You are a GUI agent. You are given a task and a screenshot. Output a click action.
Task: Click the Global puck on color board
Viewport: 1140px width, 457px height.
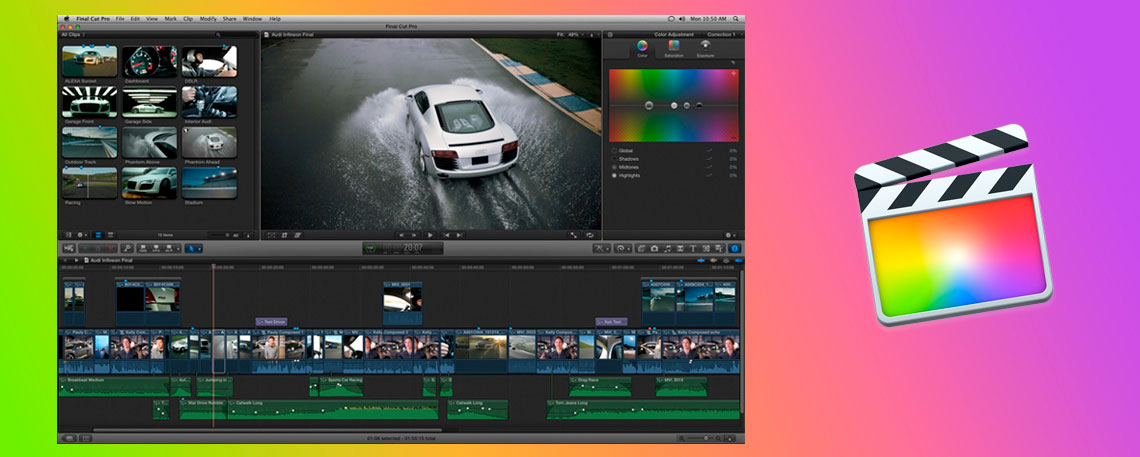pos(649,105)
